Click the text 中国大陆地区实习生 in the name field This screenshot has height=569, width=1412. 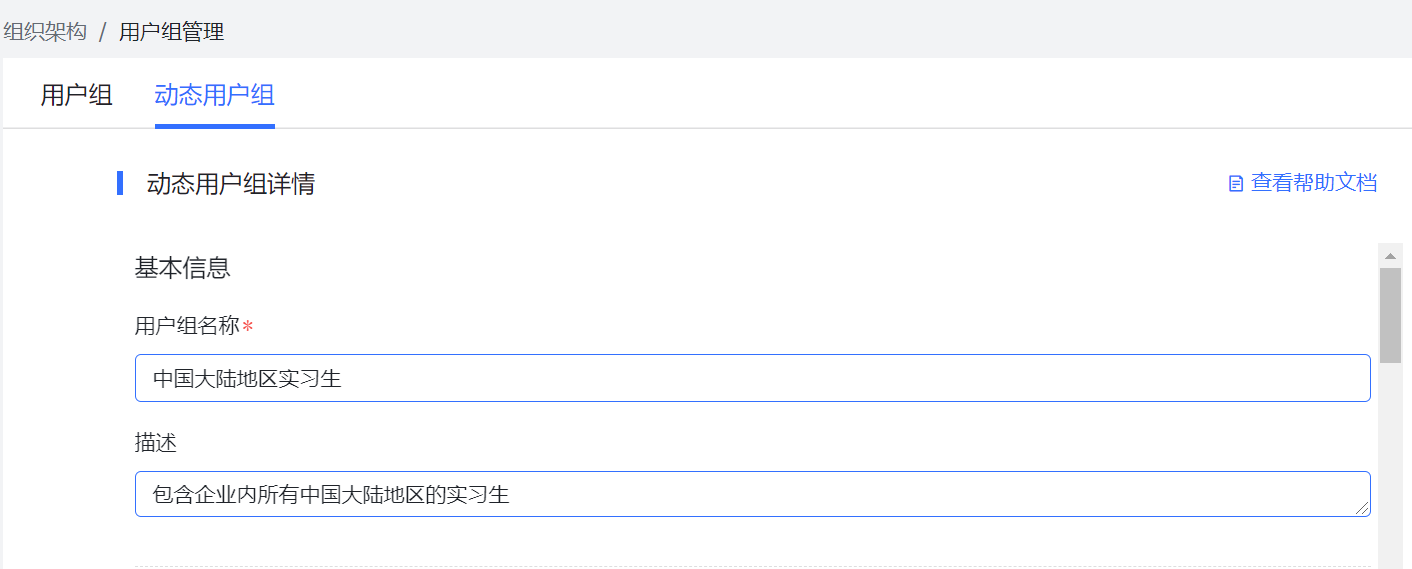click(247, 379)
